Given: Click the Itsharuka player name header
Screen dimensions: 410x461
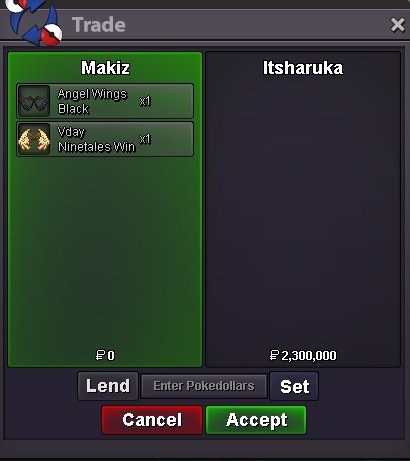Looking at the screenshot, I should point(303,68).
